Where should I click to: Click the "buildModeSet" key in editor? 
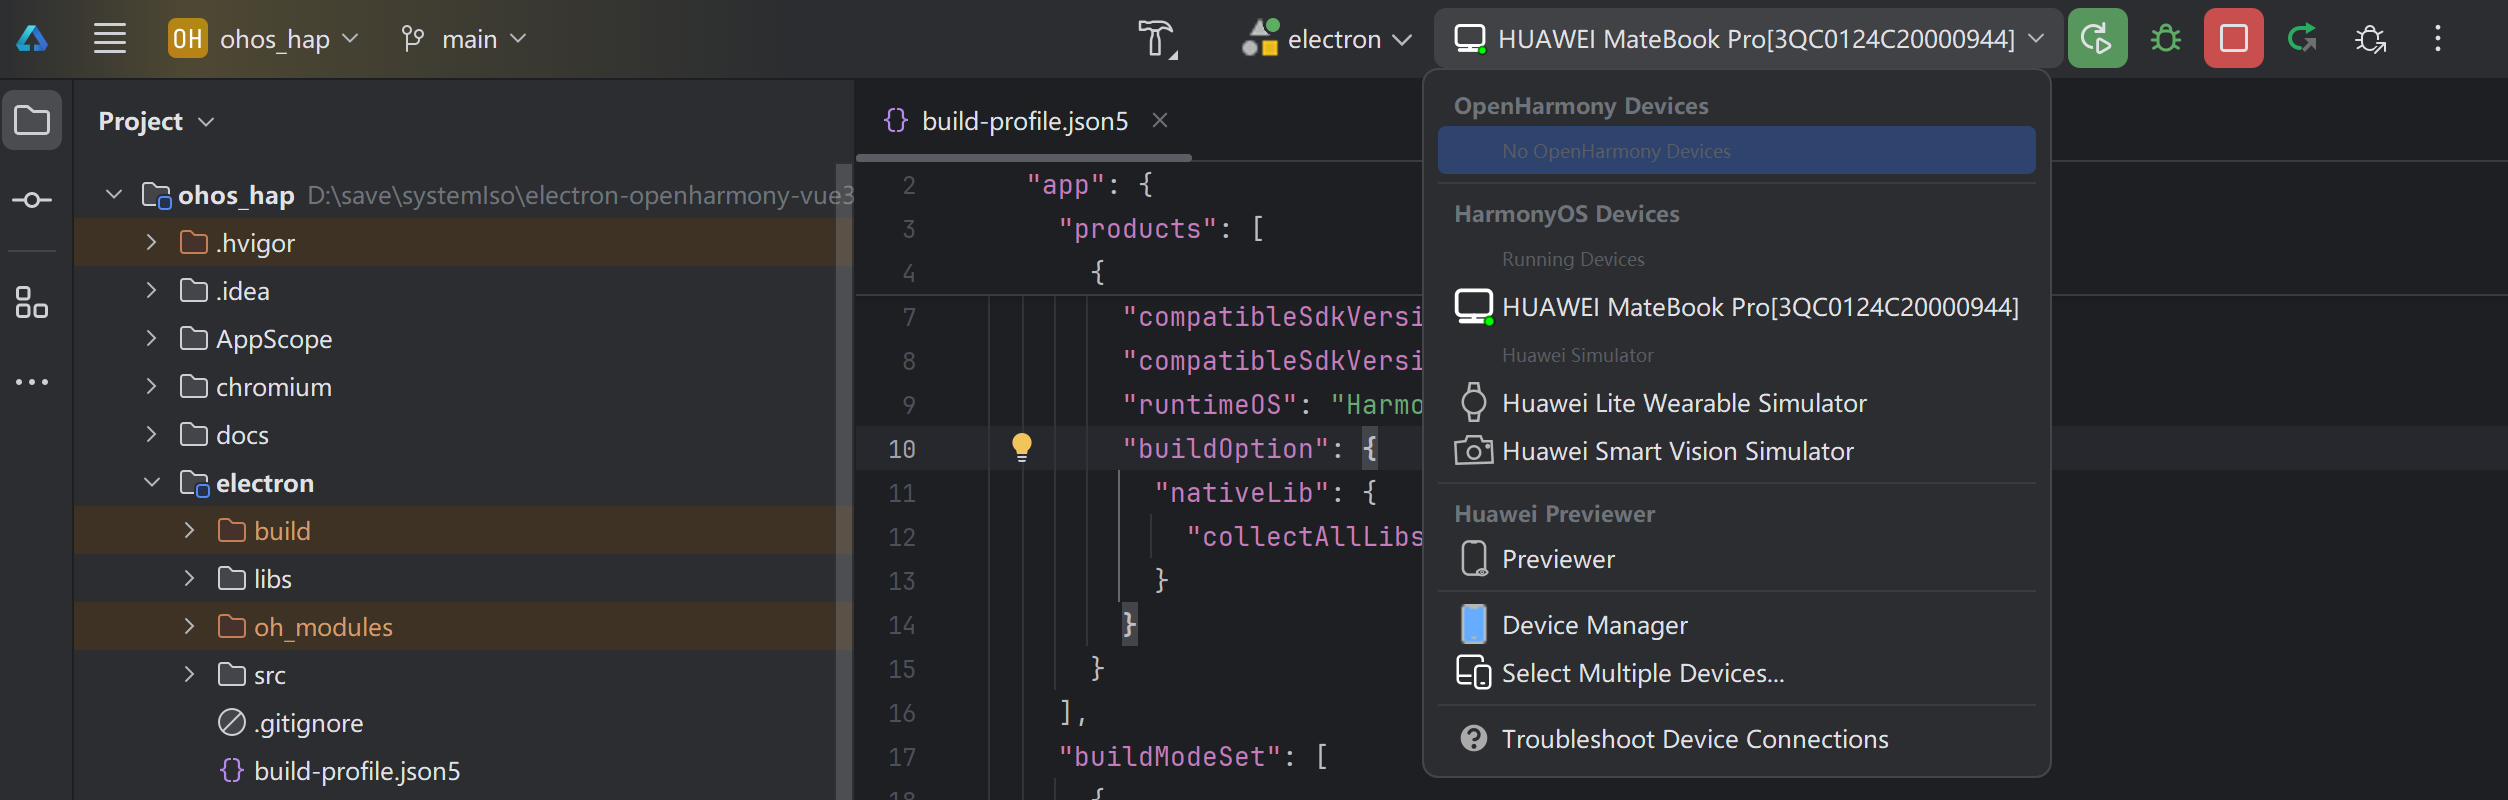[1170, 756]
